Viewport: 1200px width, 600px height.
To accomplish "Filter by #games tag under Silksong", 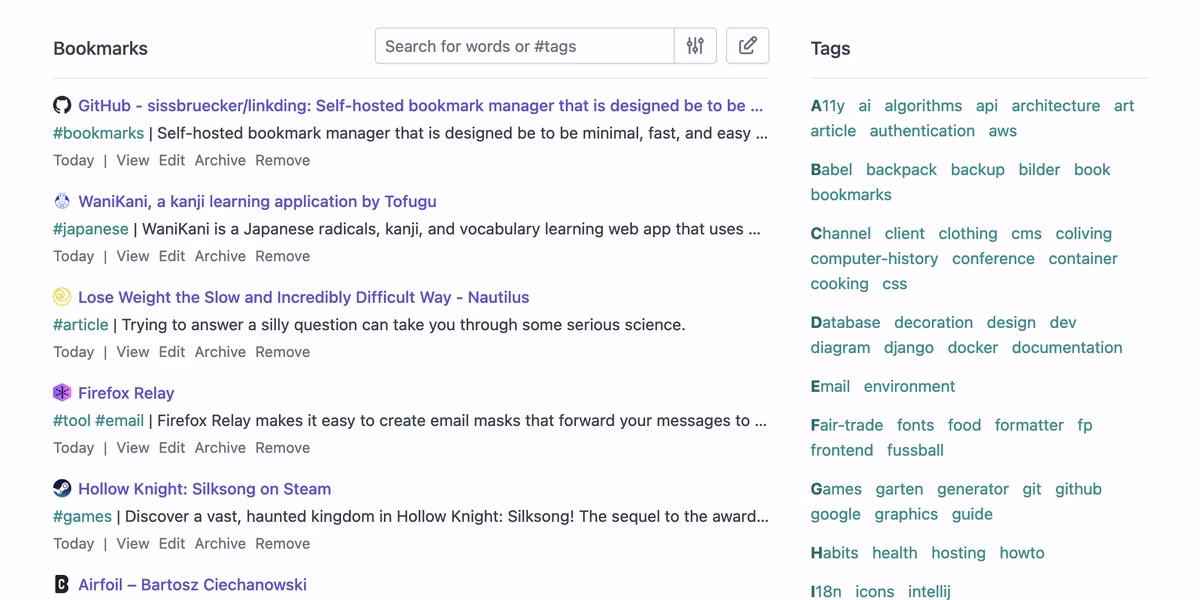I will point(82,517).
